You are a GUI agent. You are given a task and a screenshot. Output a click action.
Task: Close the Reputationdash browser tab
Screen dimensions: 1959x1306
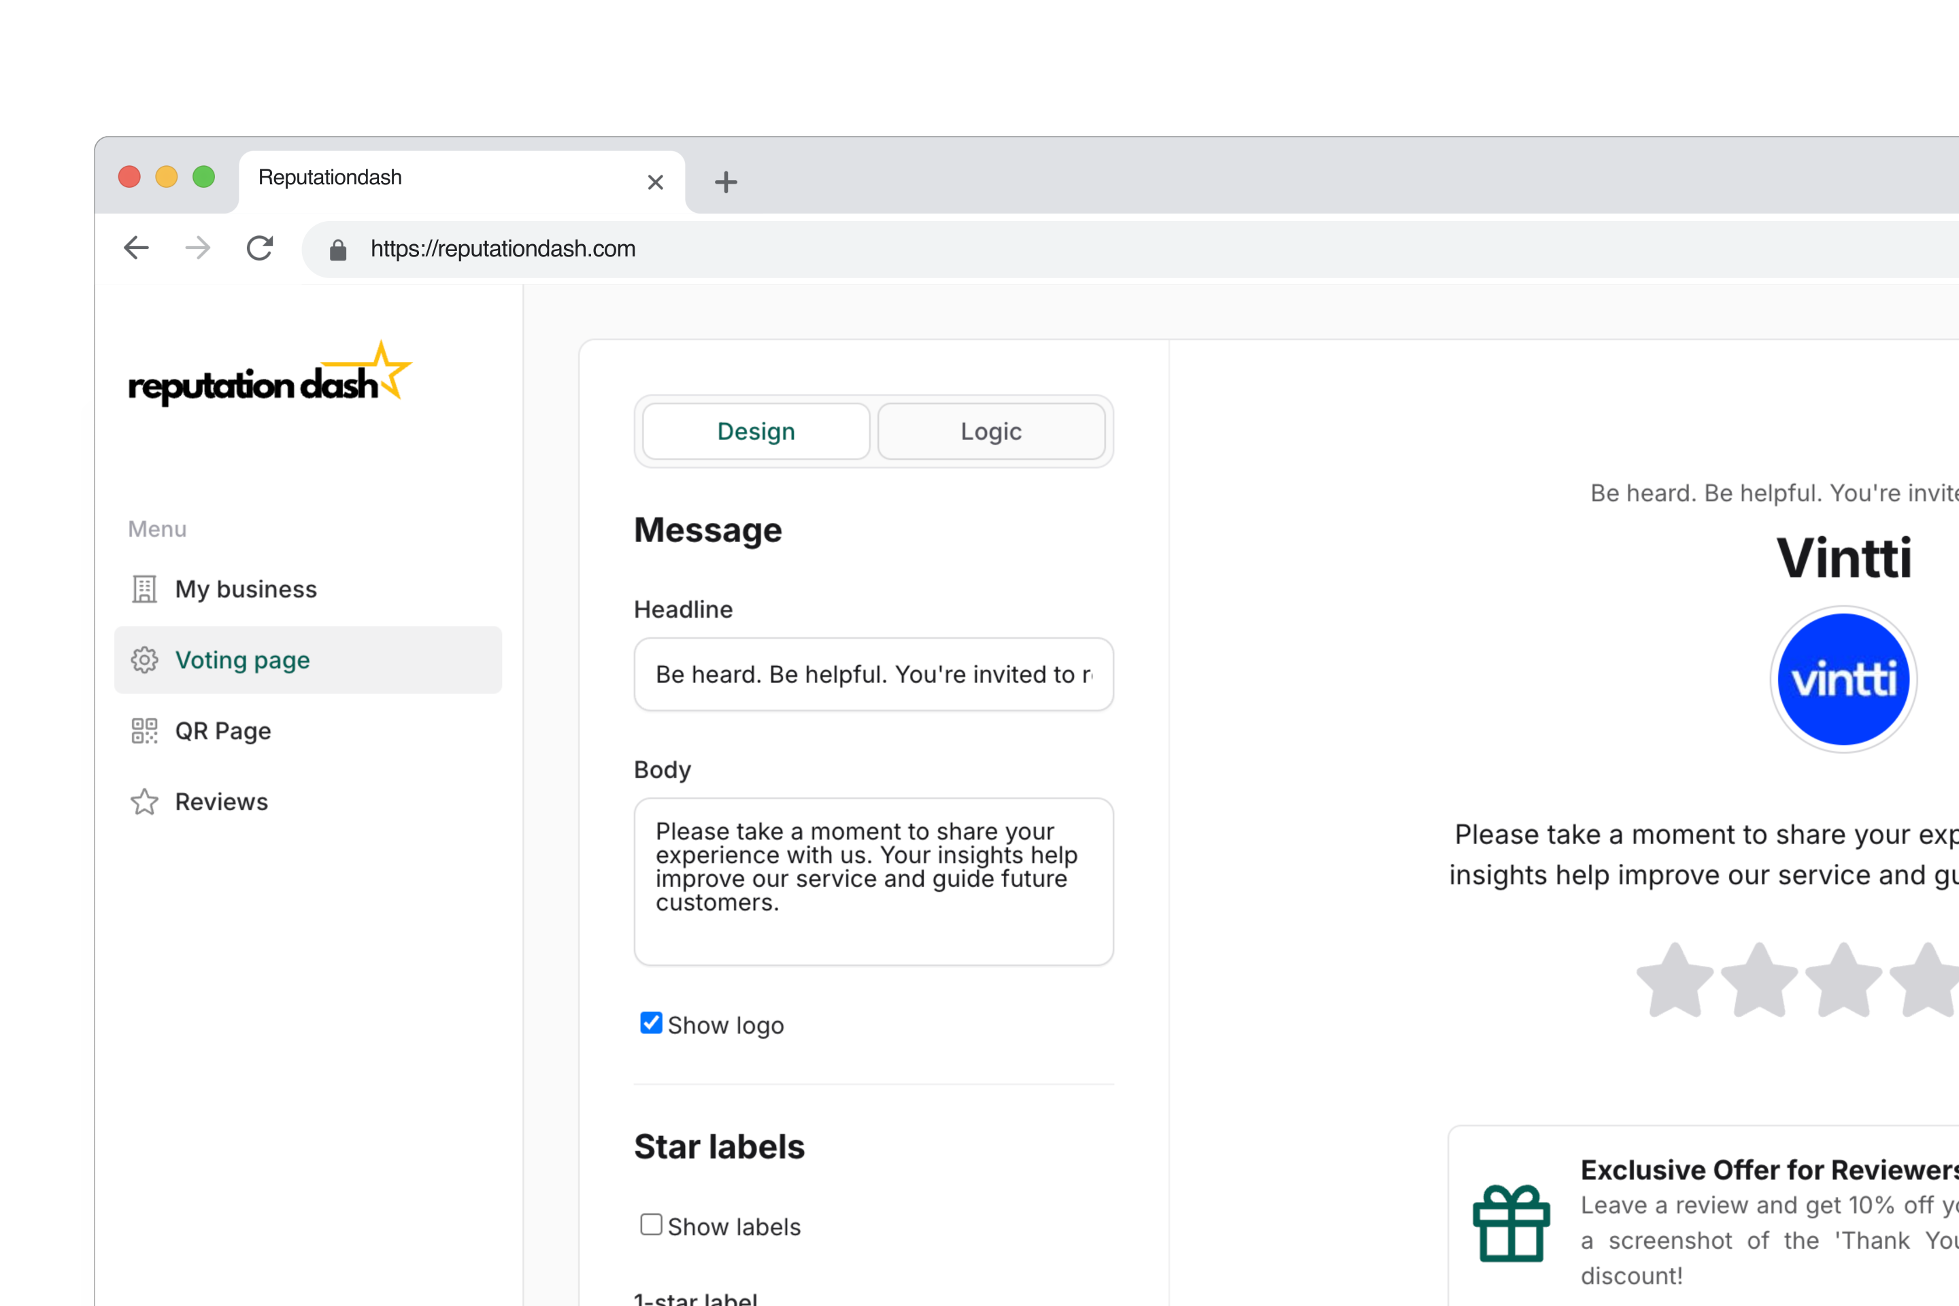(x=655, y=182)
